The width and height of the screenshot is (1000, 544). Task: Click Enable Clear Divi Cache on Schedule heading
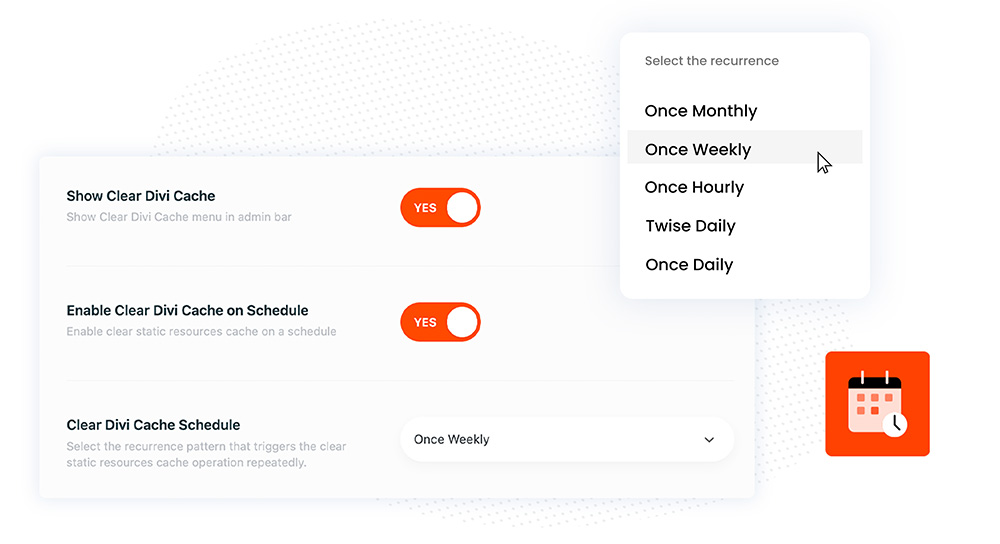tap(188, 311)
